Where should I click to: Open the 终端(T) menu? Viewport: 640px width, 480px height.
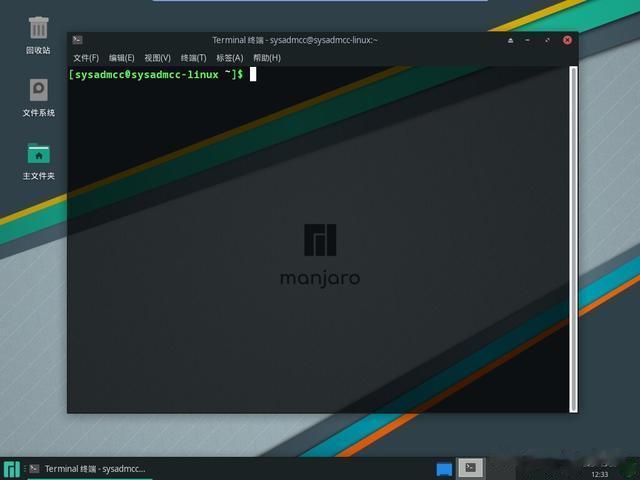click(193, 58)
